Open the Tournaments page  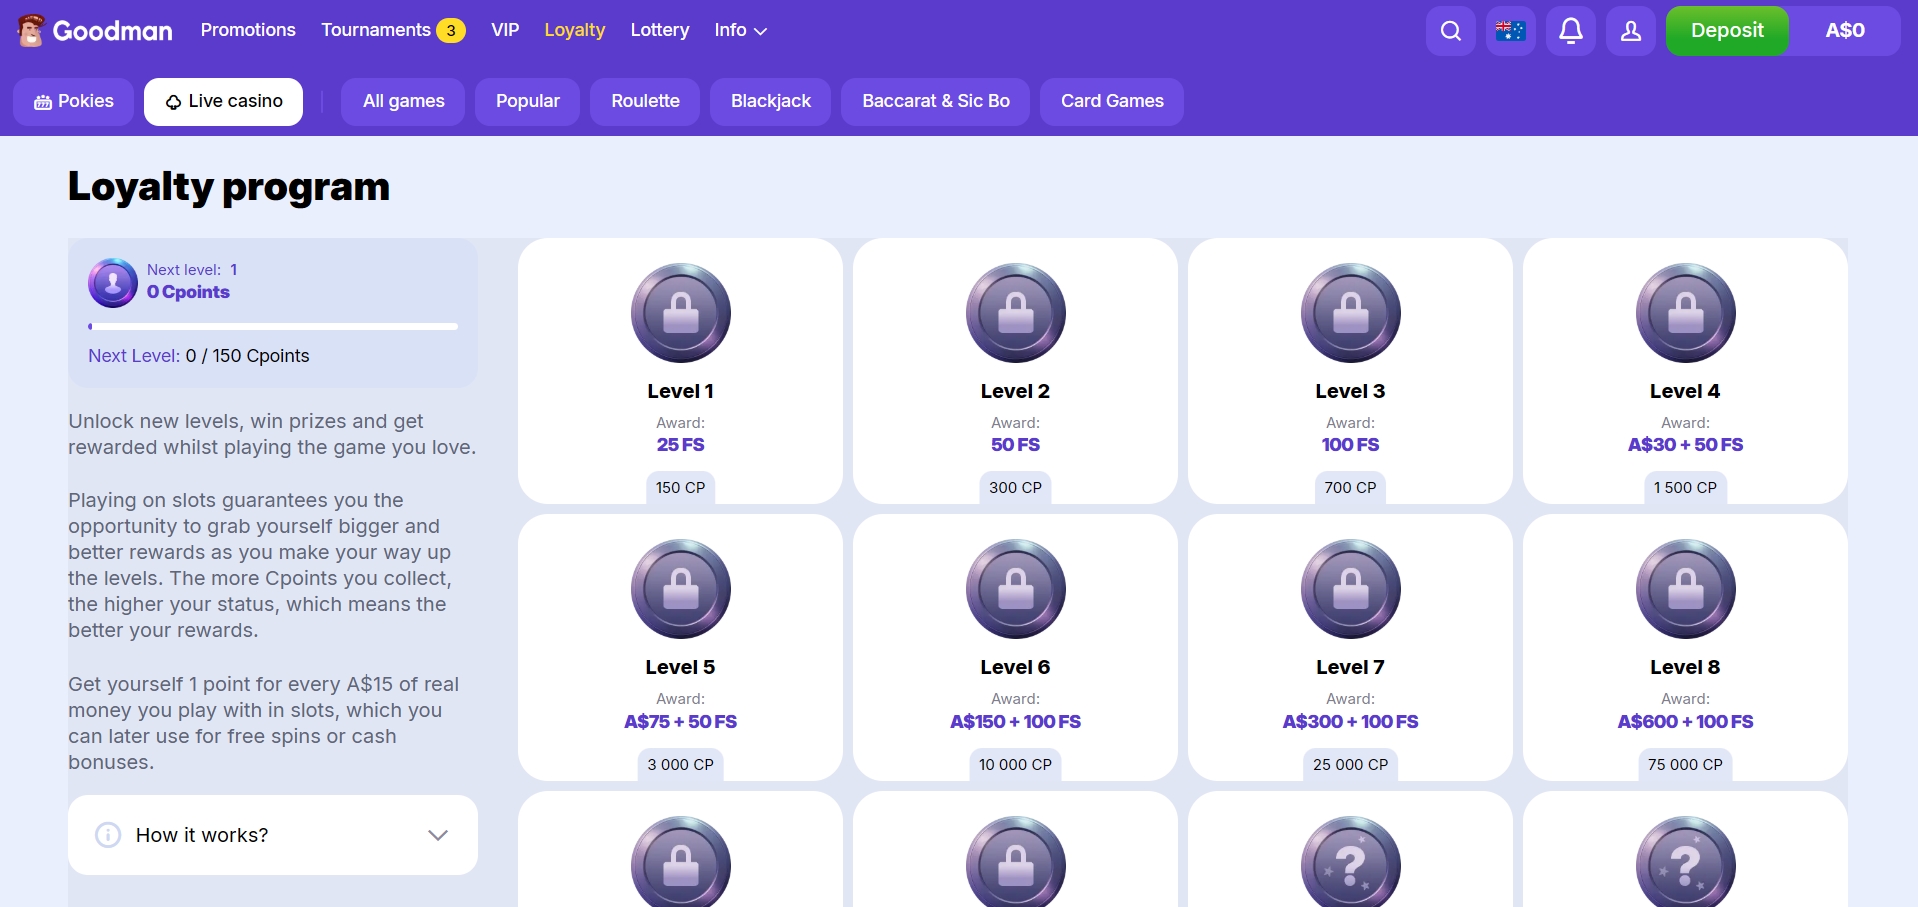(x=378, y=30)
